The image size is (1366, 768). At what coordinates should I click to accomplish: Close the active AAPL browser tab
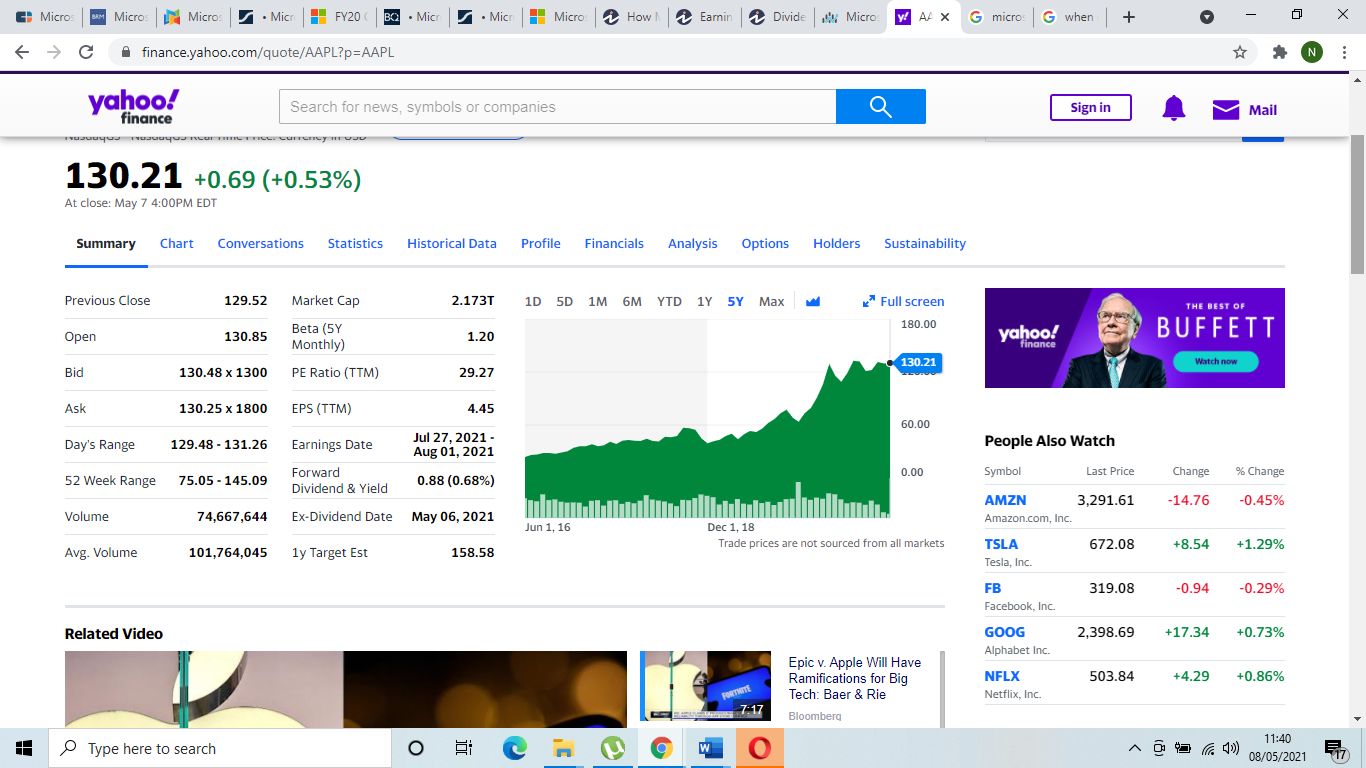945,17
